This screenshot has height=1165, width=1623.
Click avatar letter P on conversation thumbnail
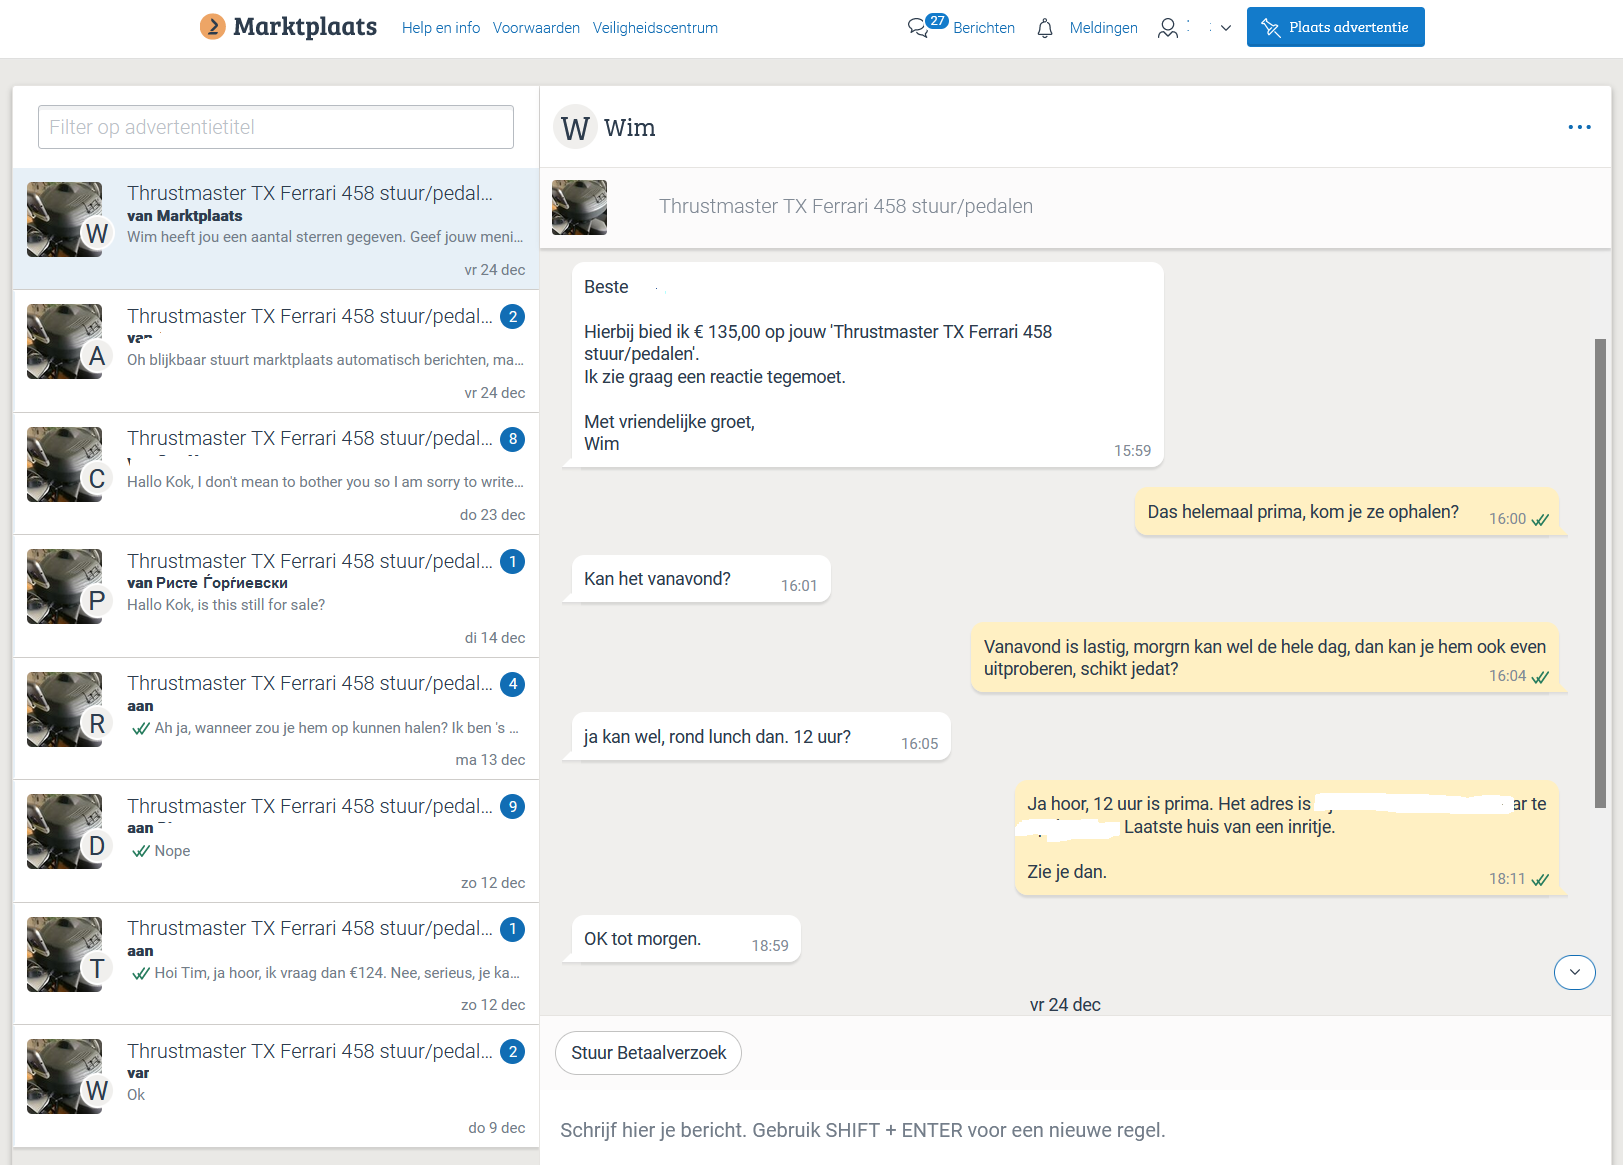(x=97, y=601)
